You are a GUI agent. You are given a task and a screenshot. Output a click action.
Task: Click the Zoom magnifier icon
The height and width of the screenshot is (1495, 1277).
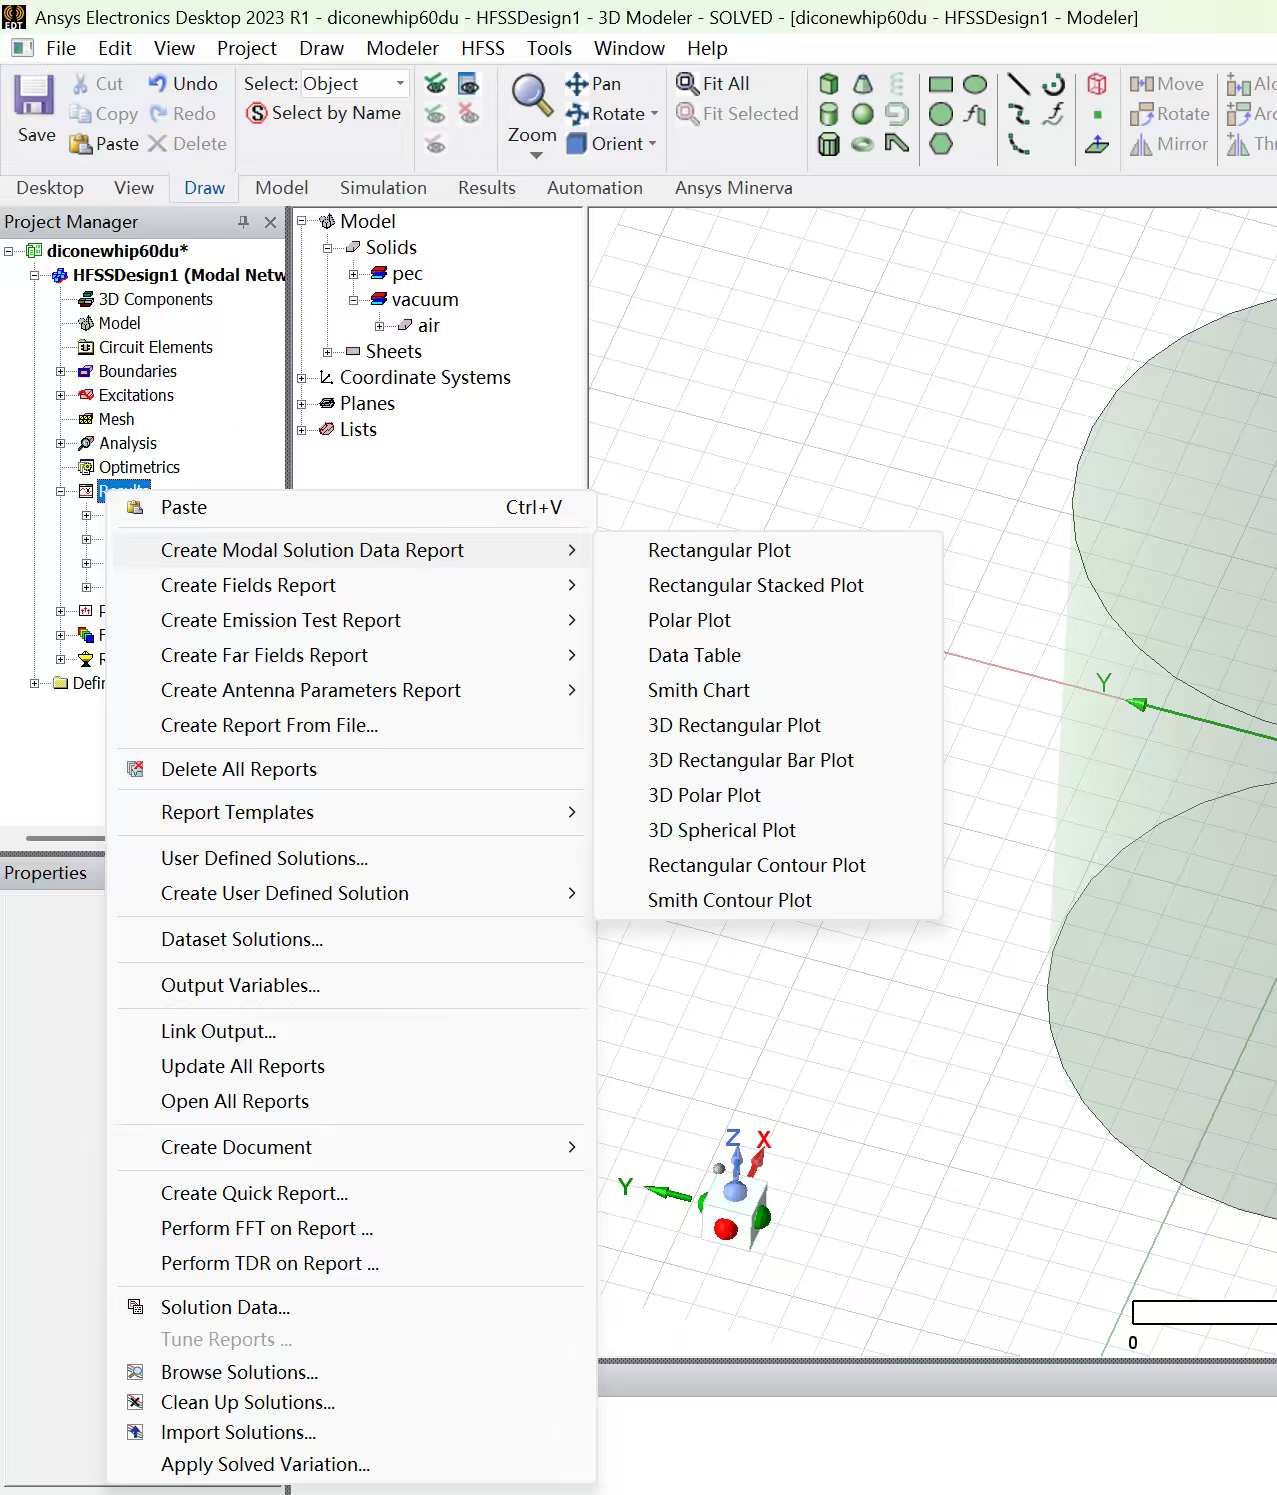[x=532, y=96]
